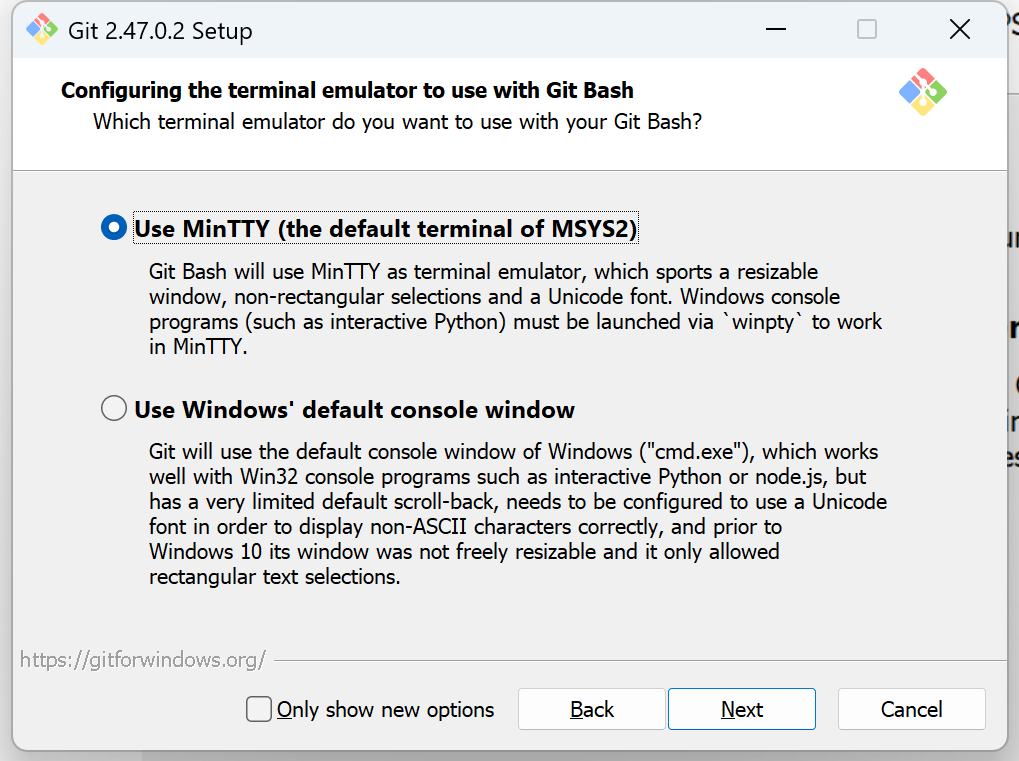Click the "Only show new options" label text
The image size is (1019, 761).
tap(385, 710)
